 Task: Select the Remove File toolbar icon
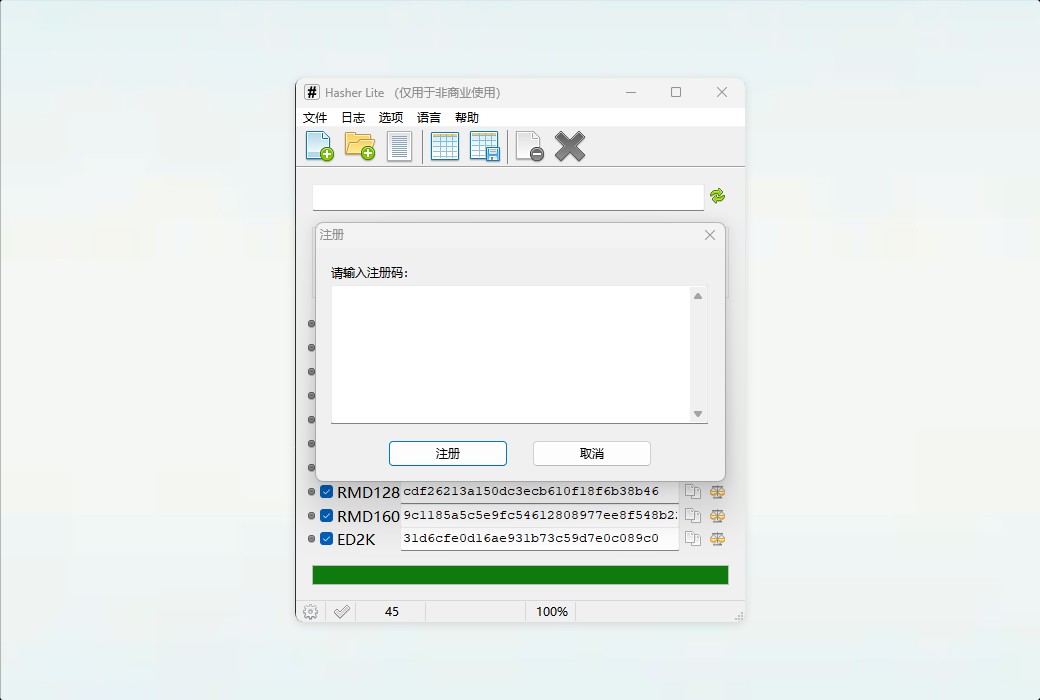coord(527,145)
